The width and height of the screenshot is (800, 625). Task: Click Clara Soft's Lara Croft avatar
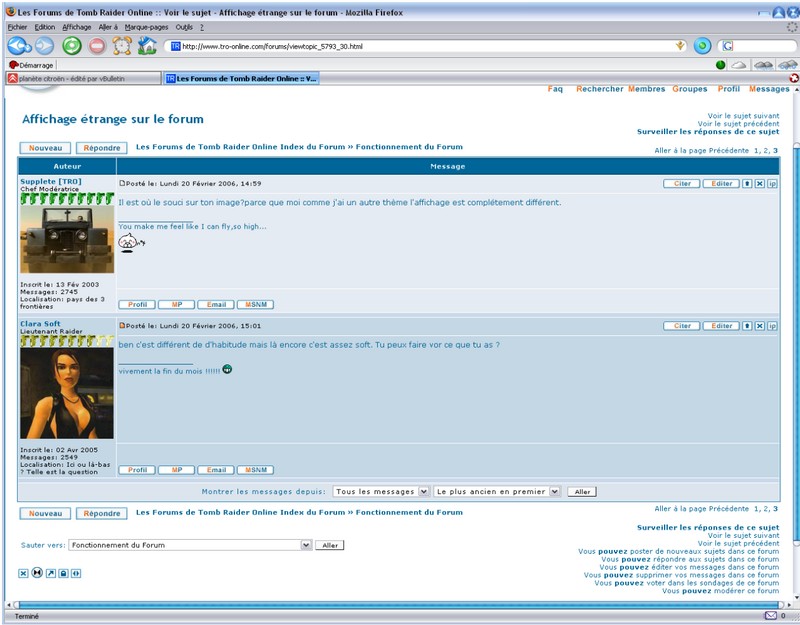pos(67,393)
